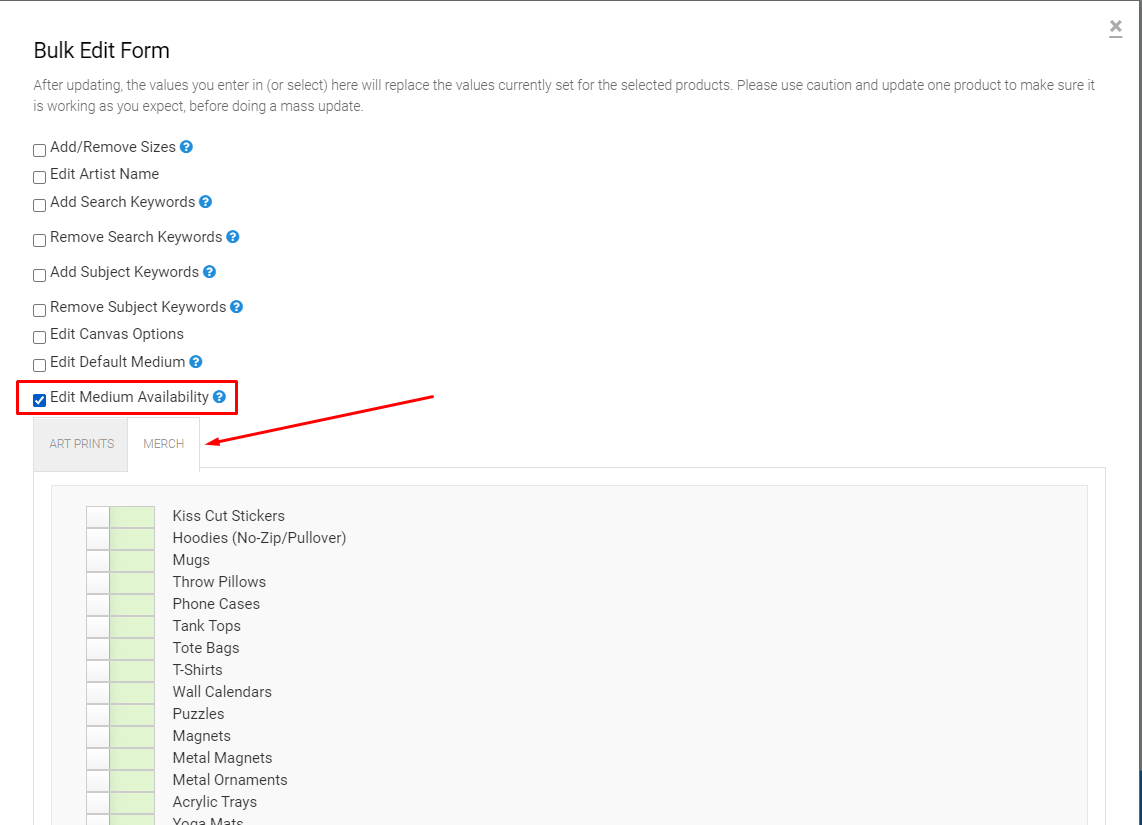Toggle the Metal Ornaments availability switch
This screenshot has height=825, width=1142.
(120, 780)
